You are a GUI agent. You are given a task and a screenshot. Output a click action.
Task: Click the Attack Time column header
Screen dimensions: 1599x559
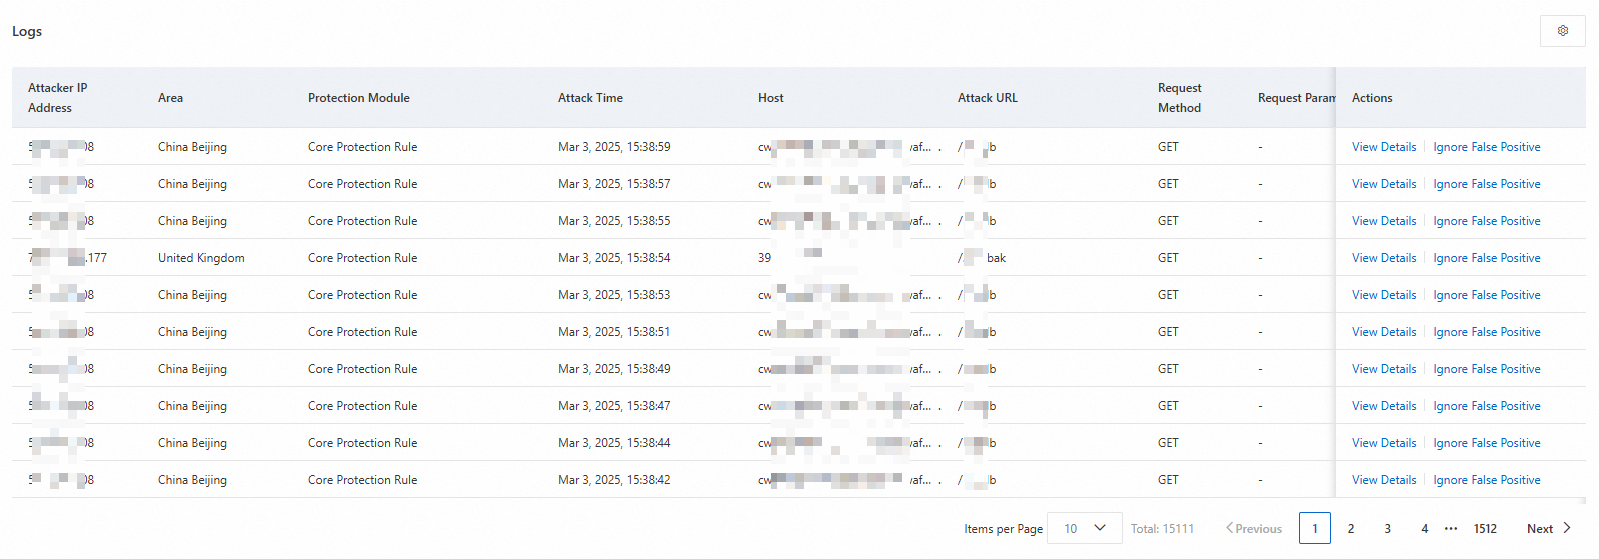coord(590,98)
